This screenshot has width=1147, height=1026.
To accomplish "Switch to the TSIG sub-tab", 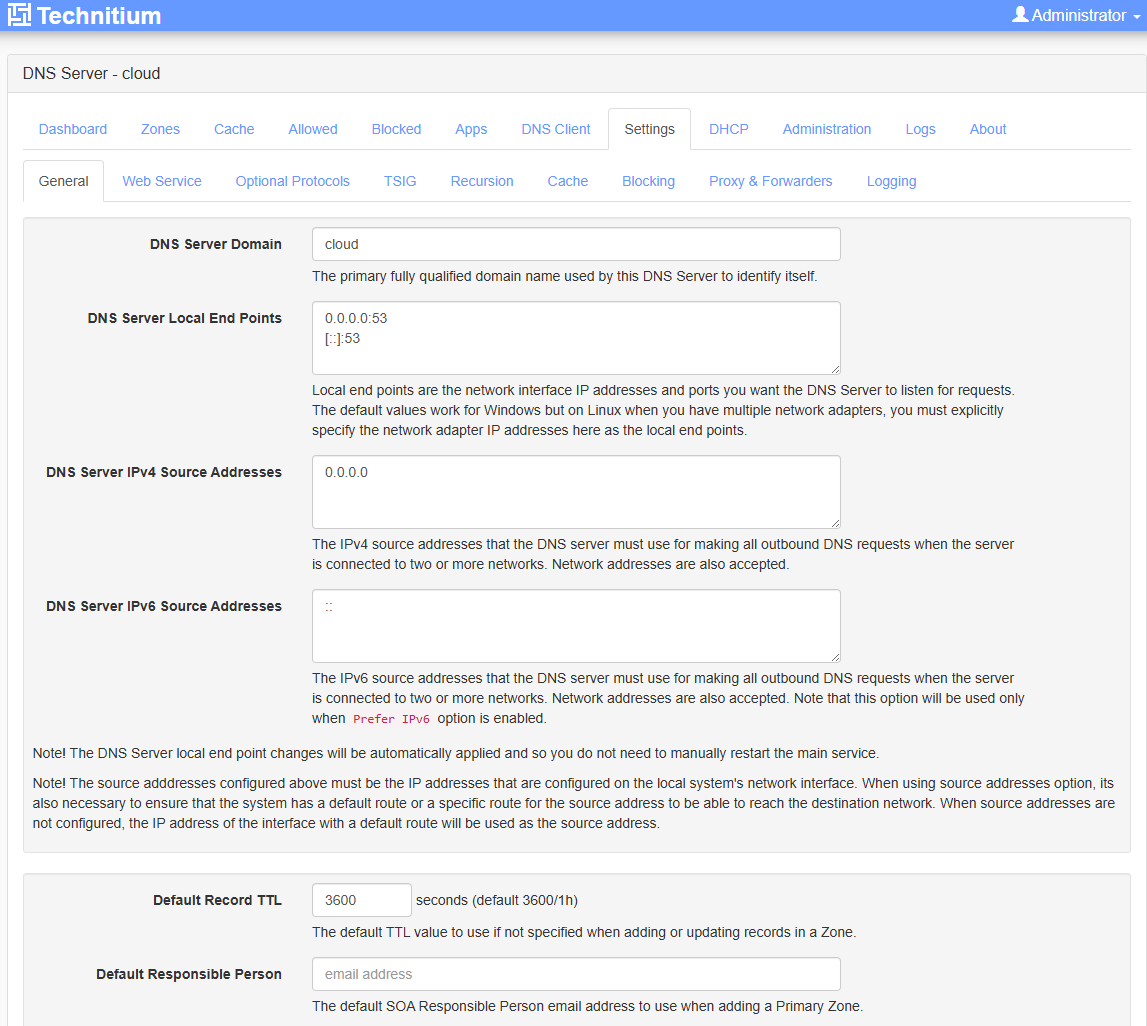I will coord(400,181).
